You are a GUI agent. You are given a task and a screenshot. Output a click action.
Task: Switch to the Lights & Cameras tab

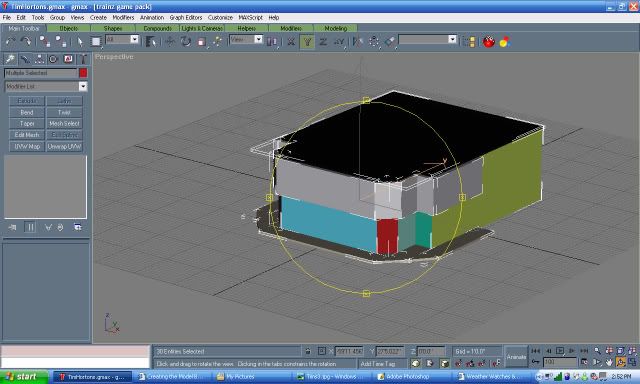coord(202,28)
